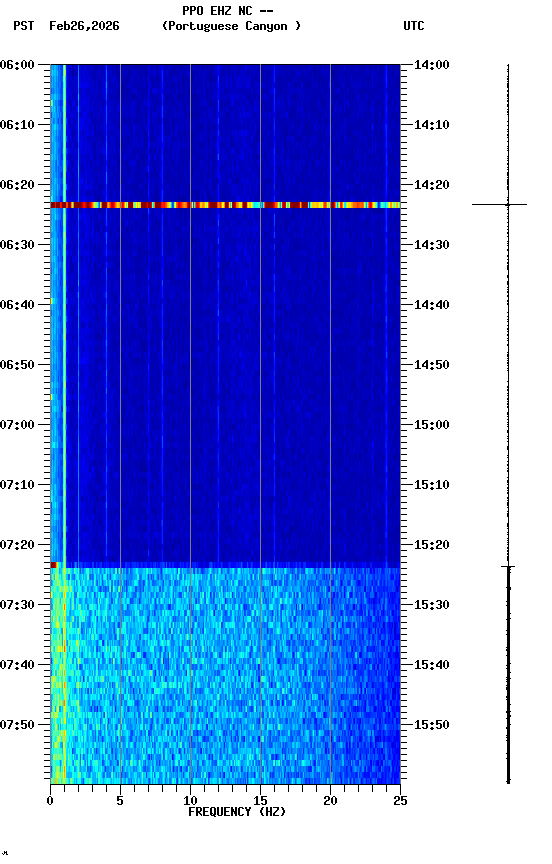Select the date Feb26,2026
The width and height of the screenshot is (552, 864).
pos(84,26)
